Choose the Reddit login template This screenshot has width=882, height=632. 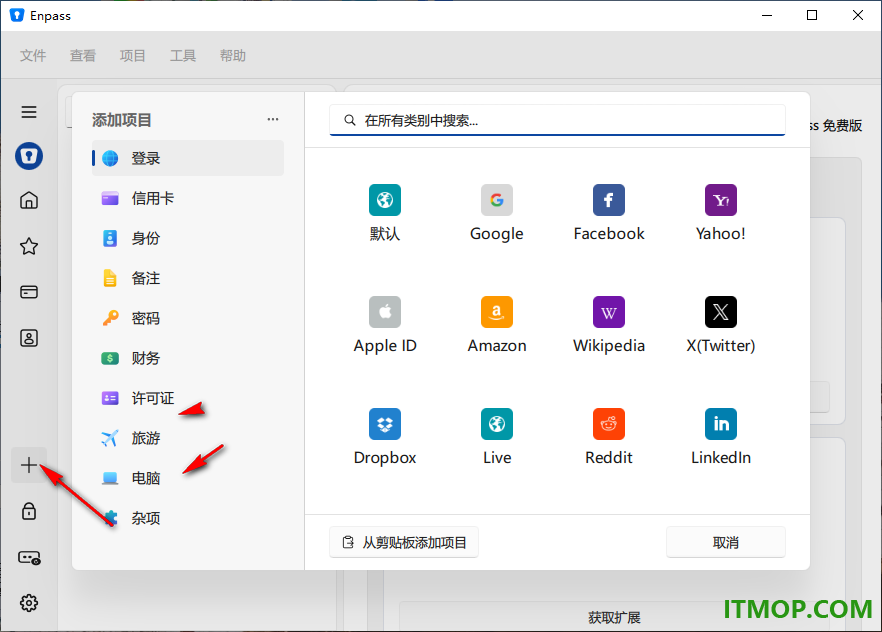tap(609, 437)
